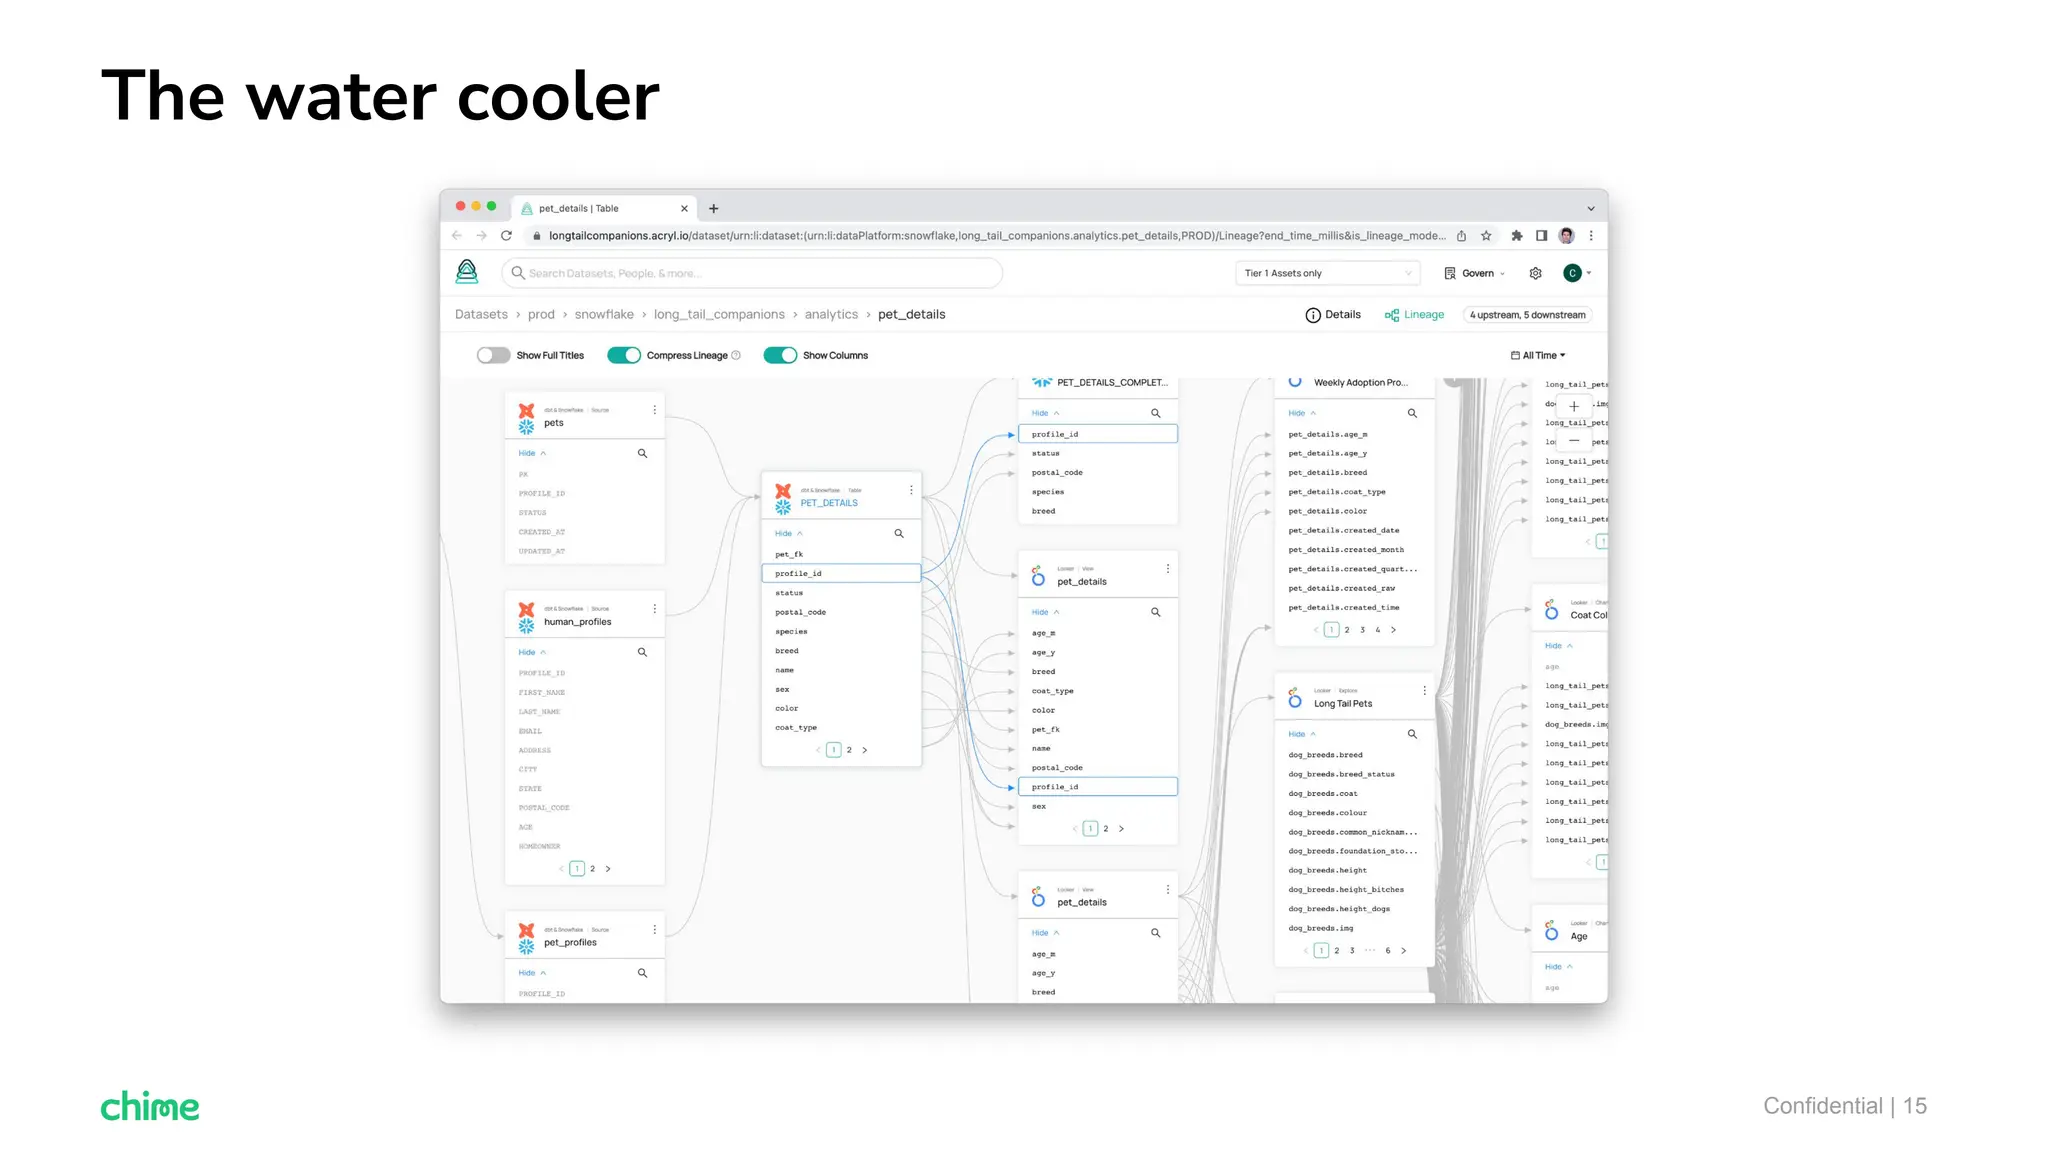This screenshot has width=2048, height=1152.
Task: Click the DataHub home logo icon
Action: click(466, 272)
